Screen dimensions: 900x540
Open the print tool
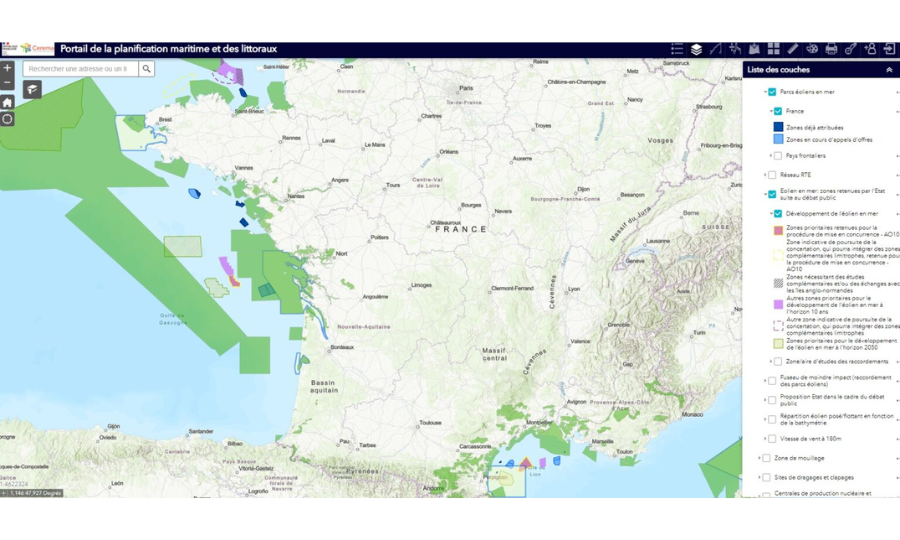pos(831,49)
